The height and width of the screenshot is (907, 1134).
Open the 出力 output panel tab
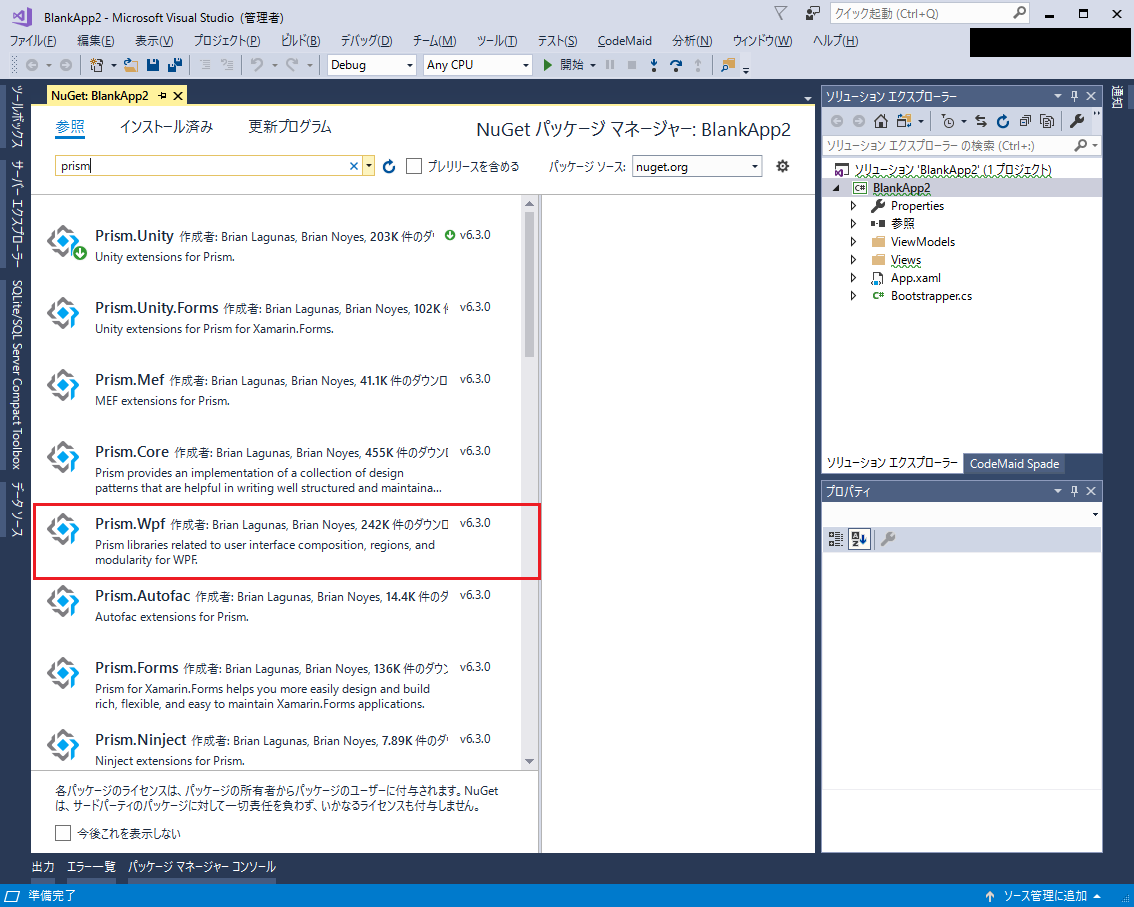tap(43, 866)
